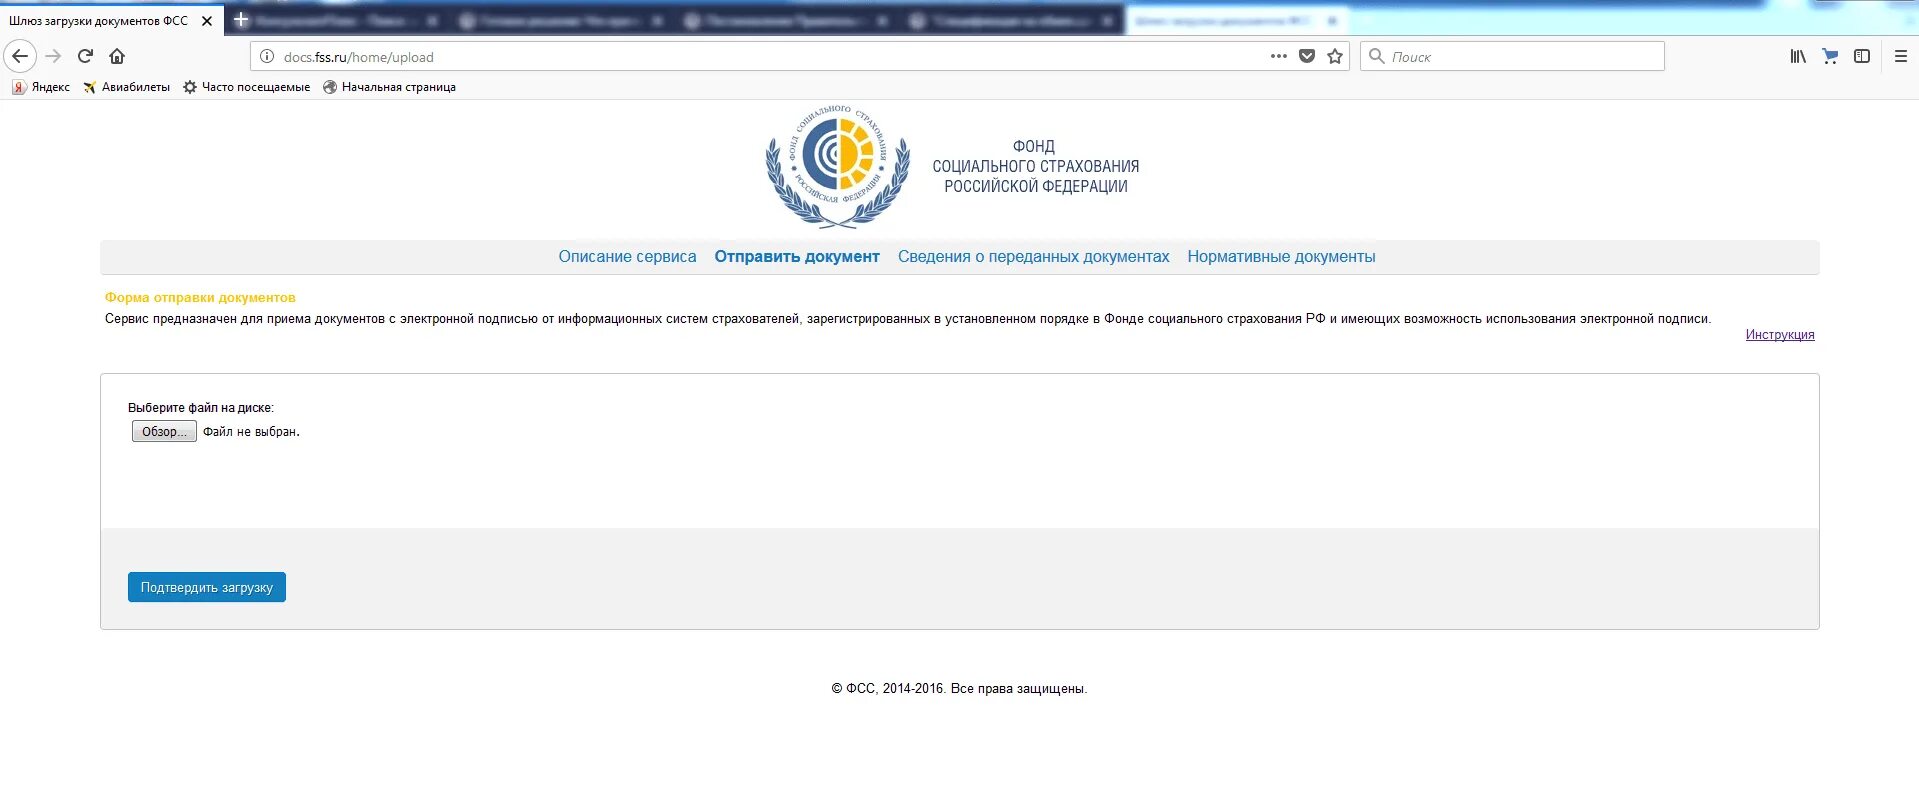1919x812 pixels.
Task: Click 'Файл не выбран.' text
Action: pos(251,432)
